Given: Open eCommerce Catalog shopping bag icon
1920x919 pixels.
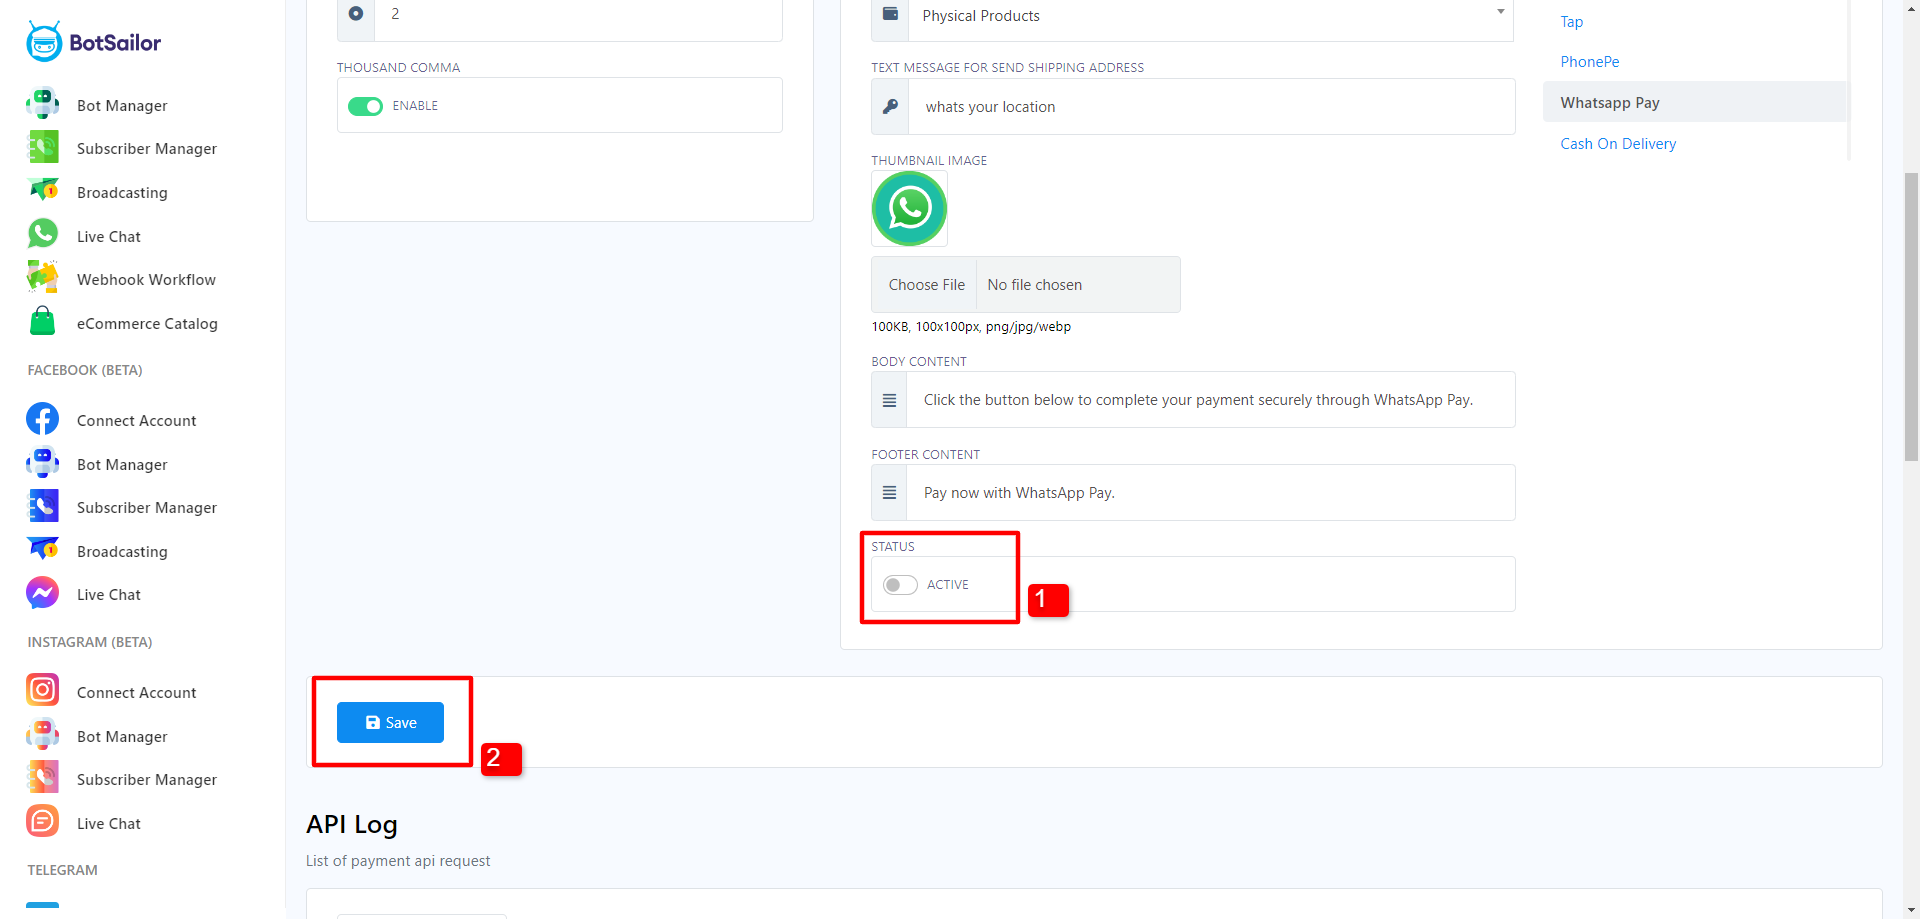Looking at the screenshot, I should point(43,322).
